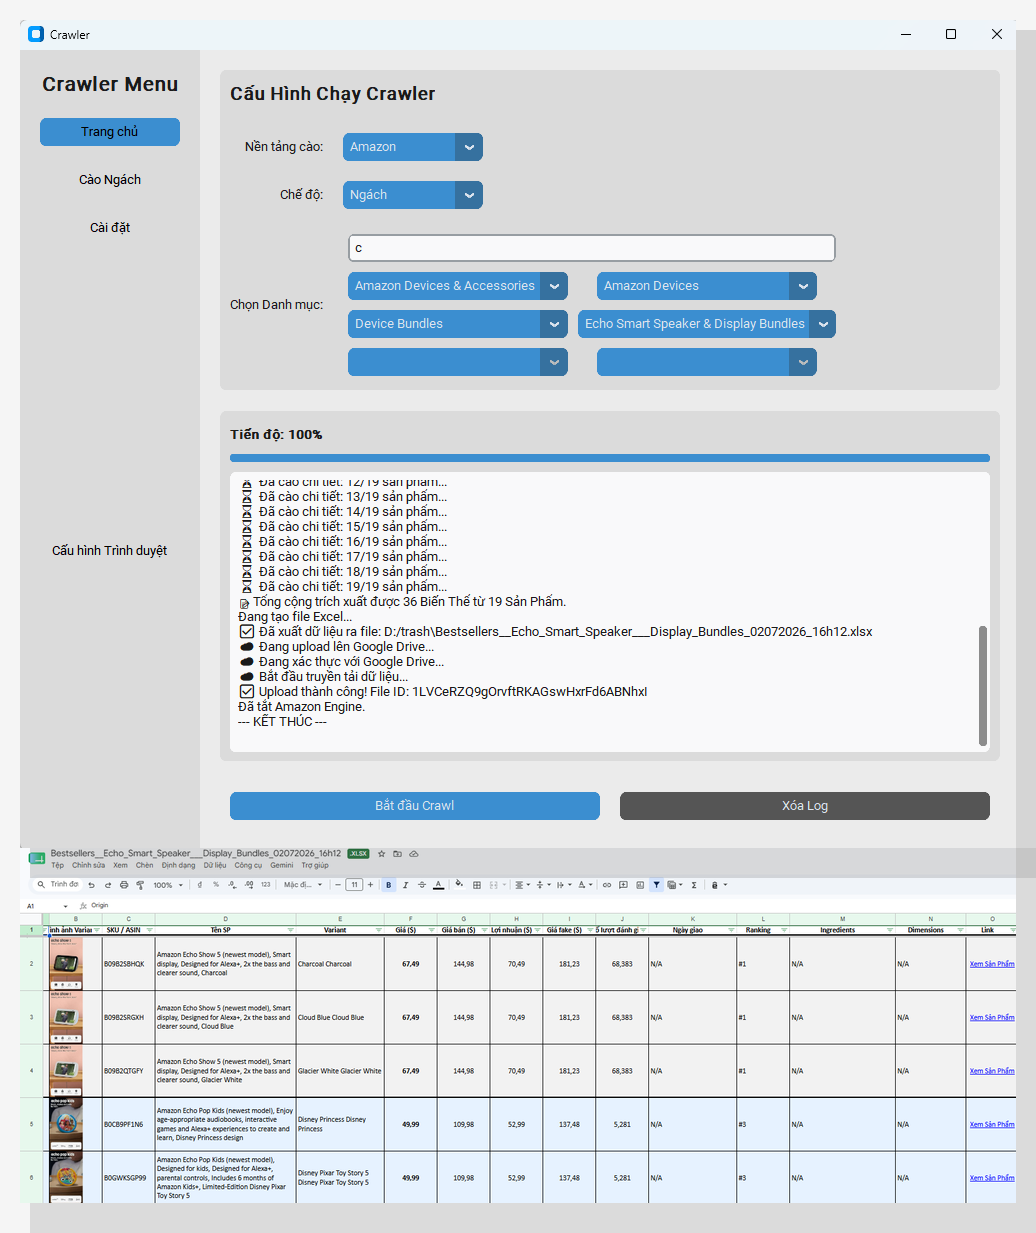Click the Trình đơn search box in Sheets

pyautogui.click(x=59, y=885)
